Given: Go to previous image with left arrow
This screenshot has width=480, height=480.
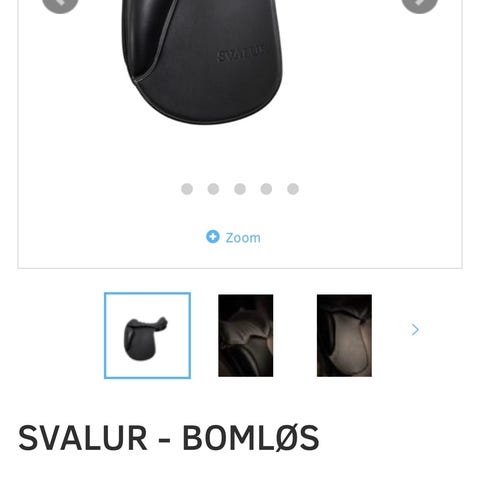Looking at the screenshot, I should [x=60, y=4].
